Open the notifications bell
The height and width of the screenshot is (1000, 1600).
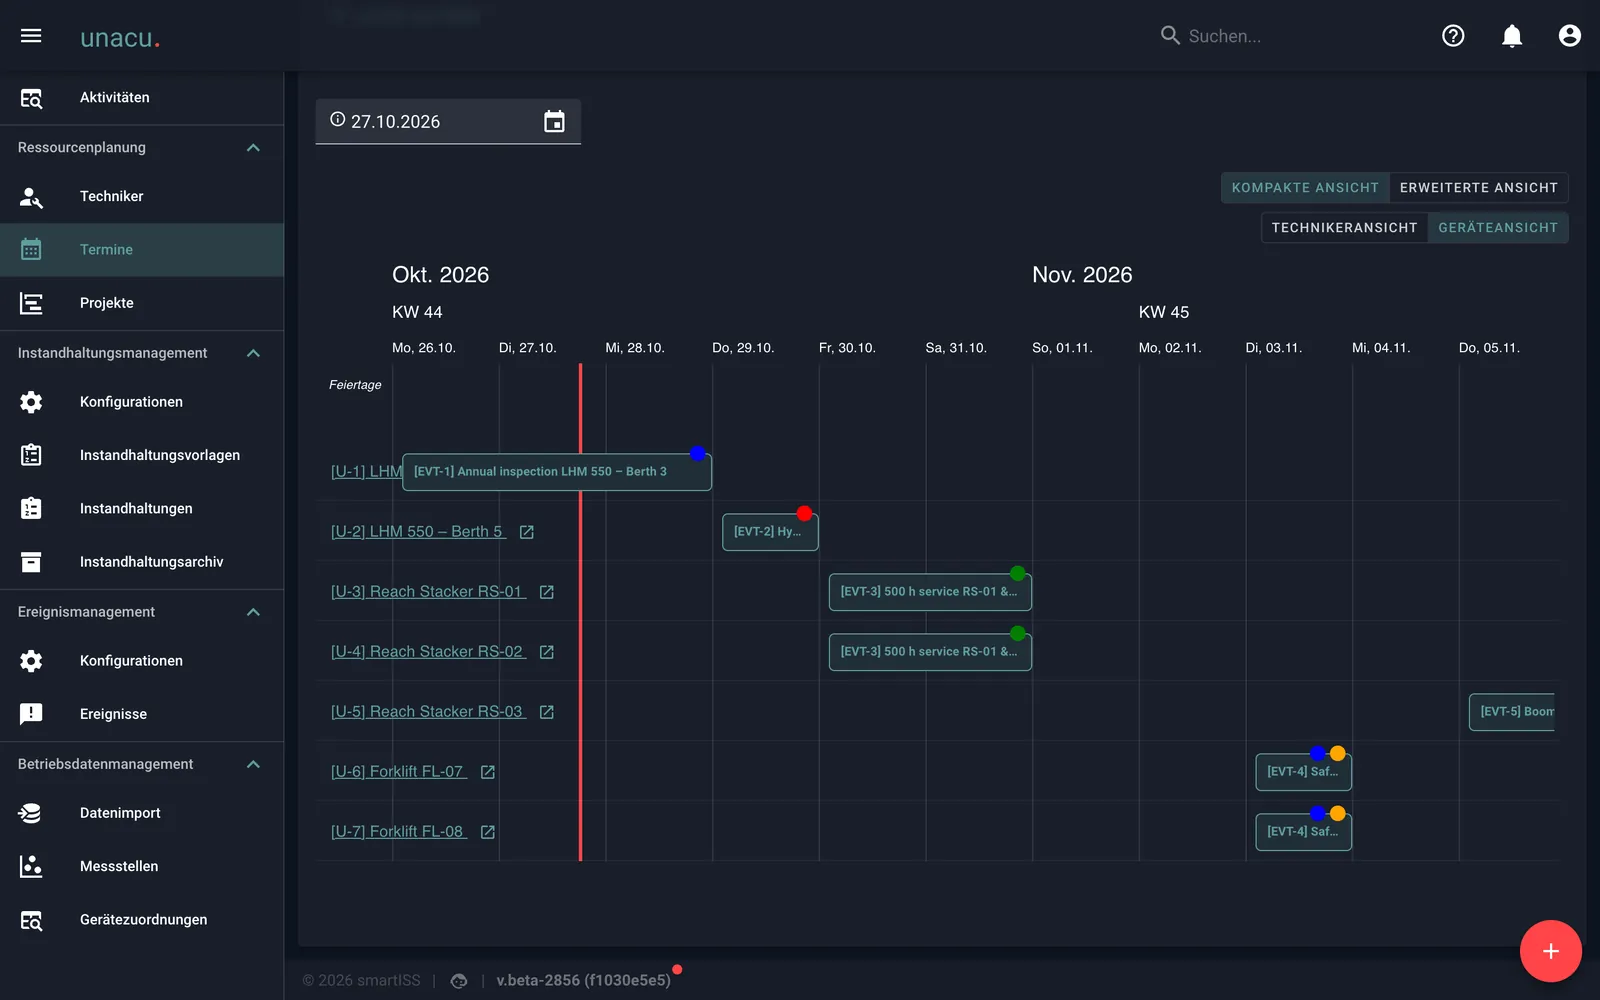pos(1512,36)
